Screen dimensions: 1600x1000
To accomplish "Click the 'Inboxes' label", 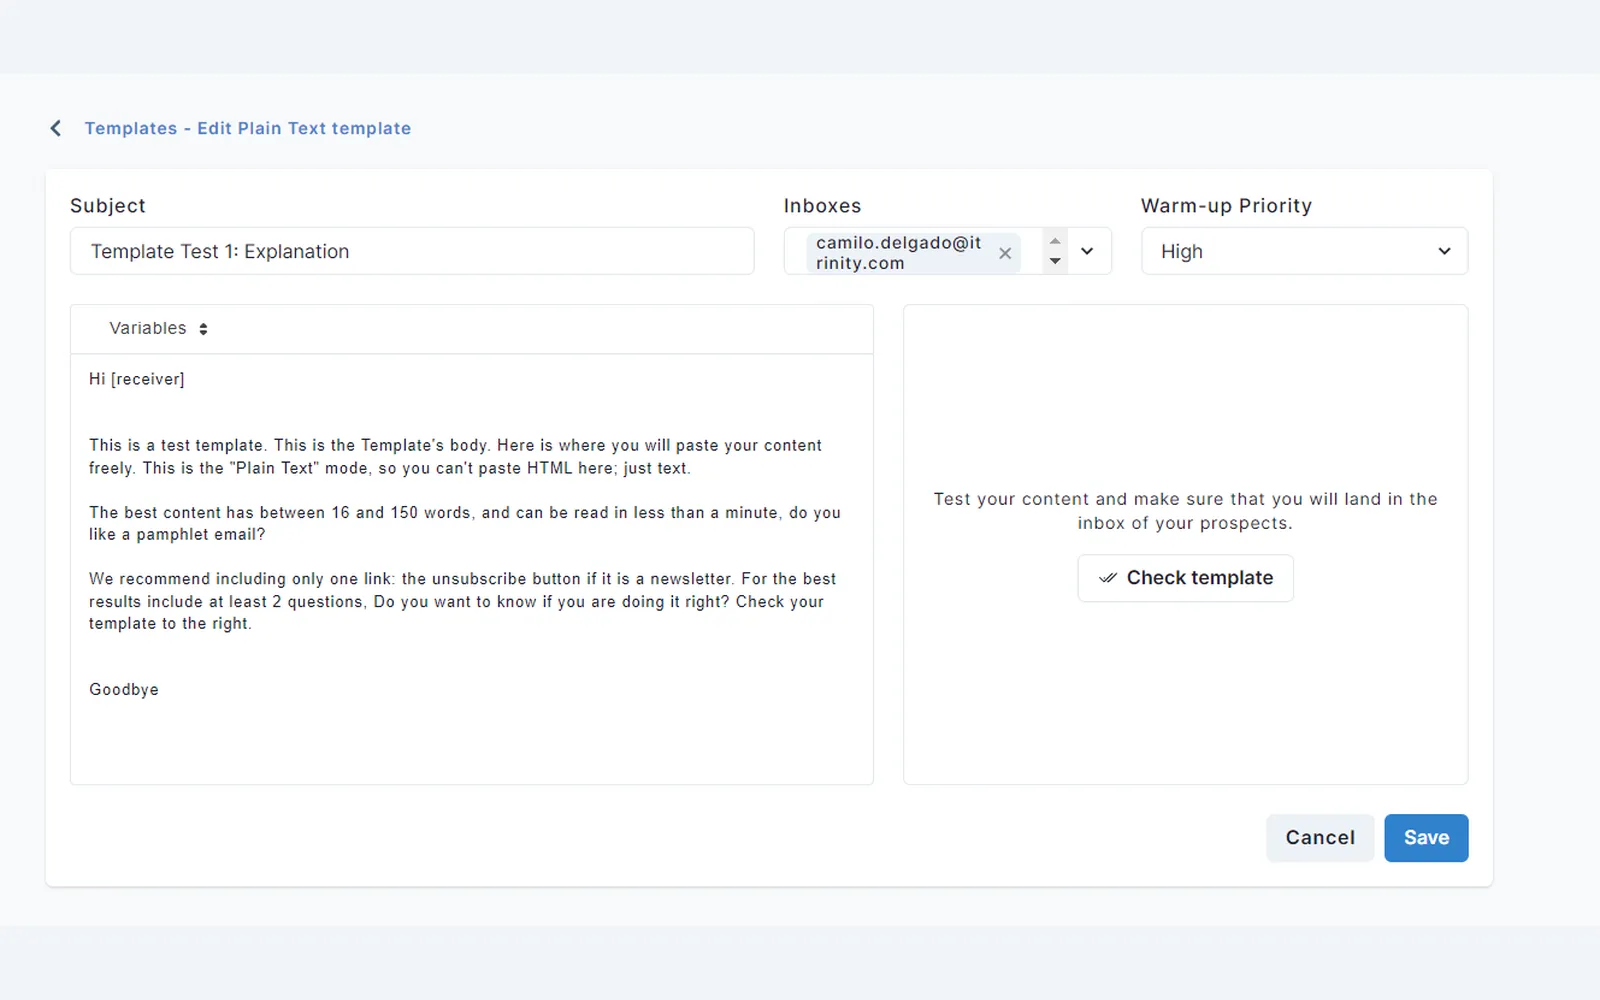I will [822, 206].
